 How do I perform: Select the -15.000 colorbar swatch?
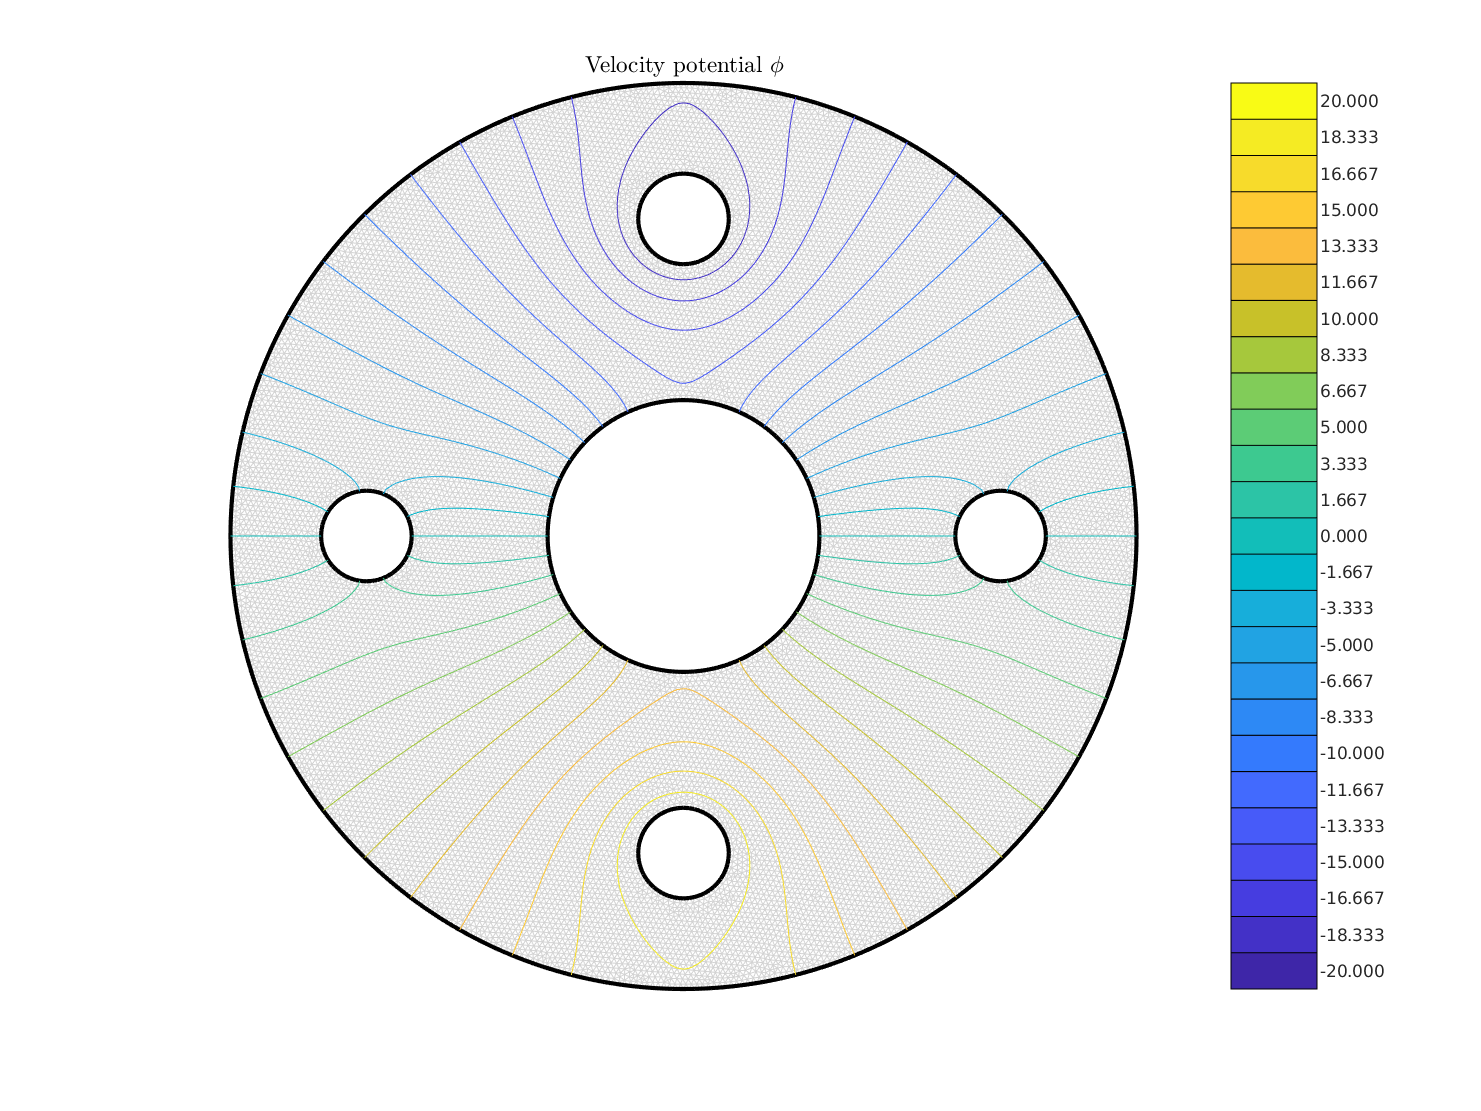coord(1273,862)
